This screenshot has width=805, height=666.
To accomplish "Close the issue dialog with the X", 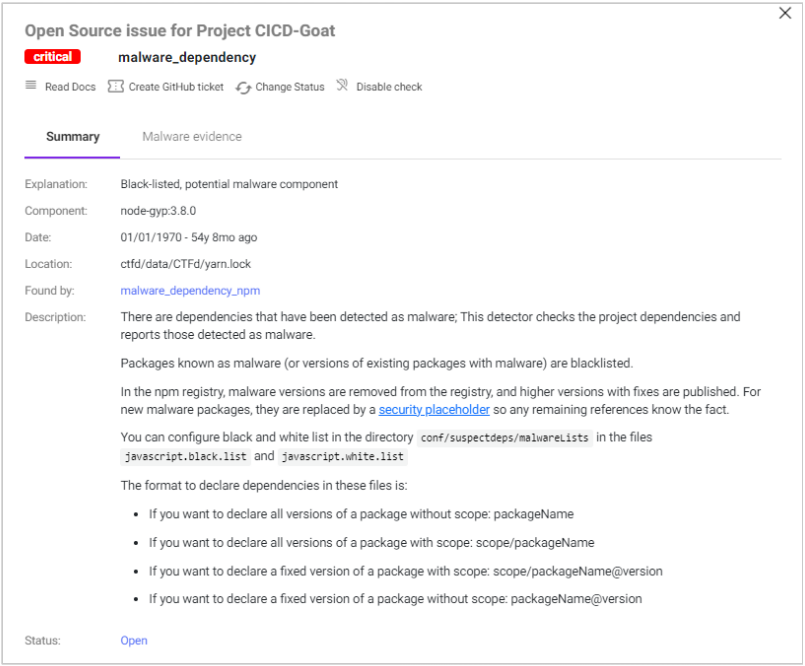I will (785, 13).
